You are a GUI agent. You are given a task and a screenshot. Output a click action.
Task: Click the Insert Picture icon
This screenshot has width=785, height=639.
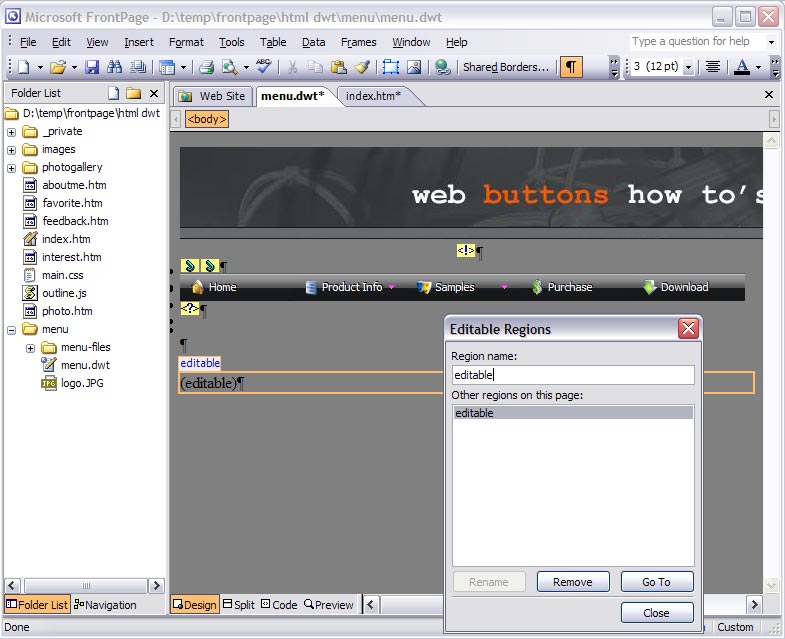(x=413, y=67)
